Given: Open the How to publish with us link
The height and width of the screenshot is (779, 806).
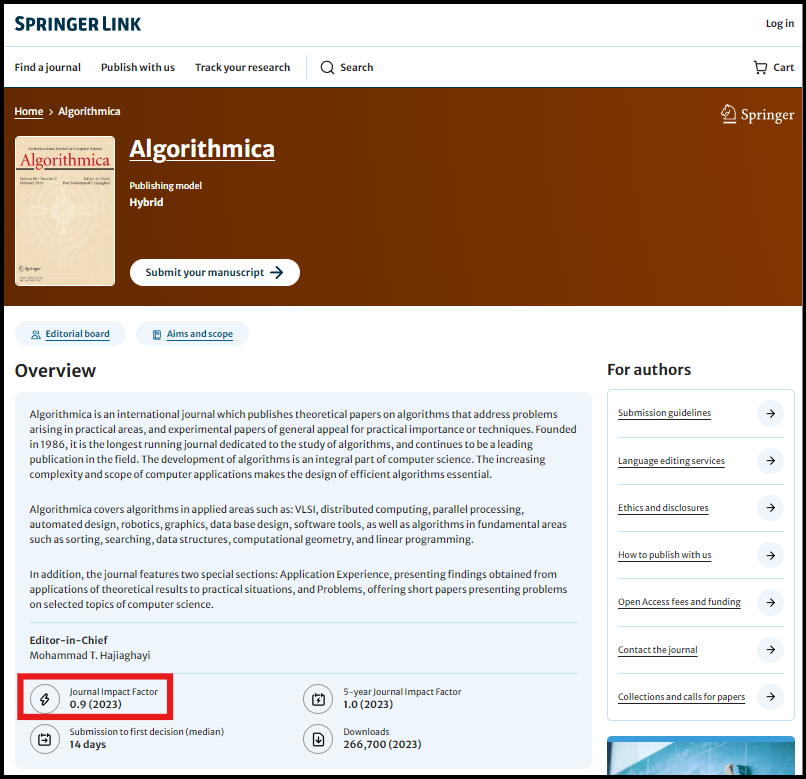Looking at the screenshot, I should pos(665,555).
